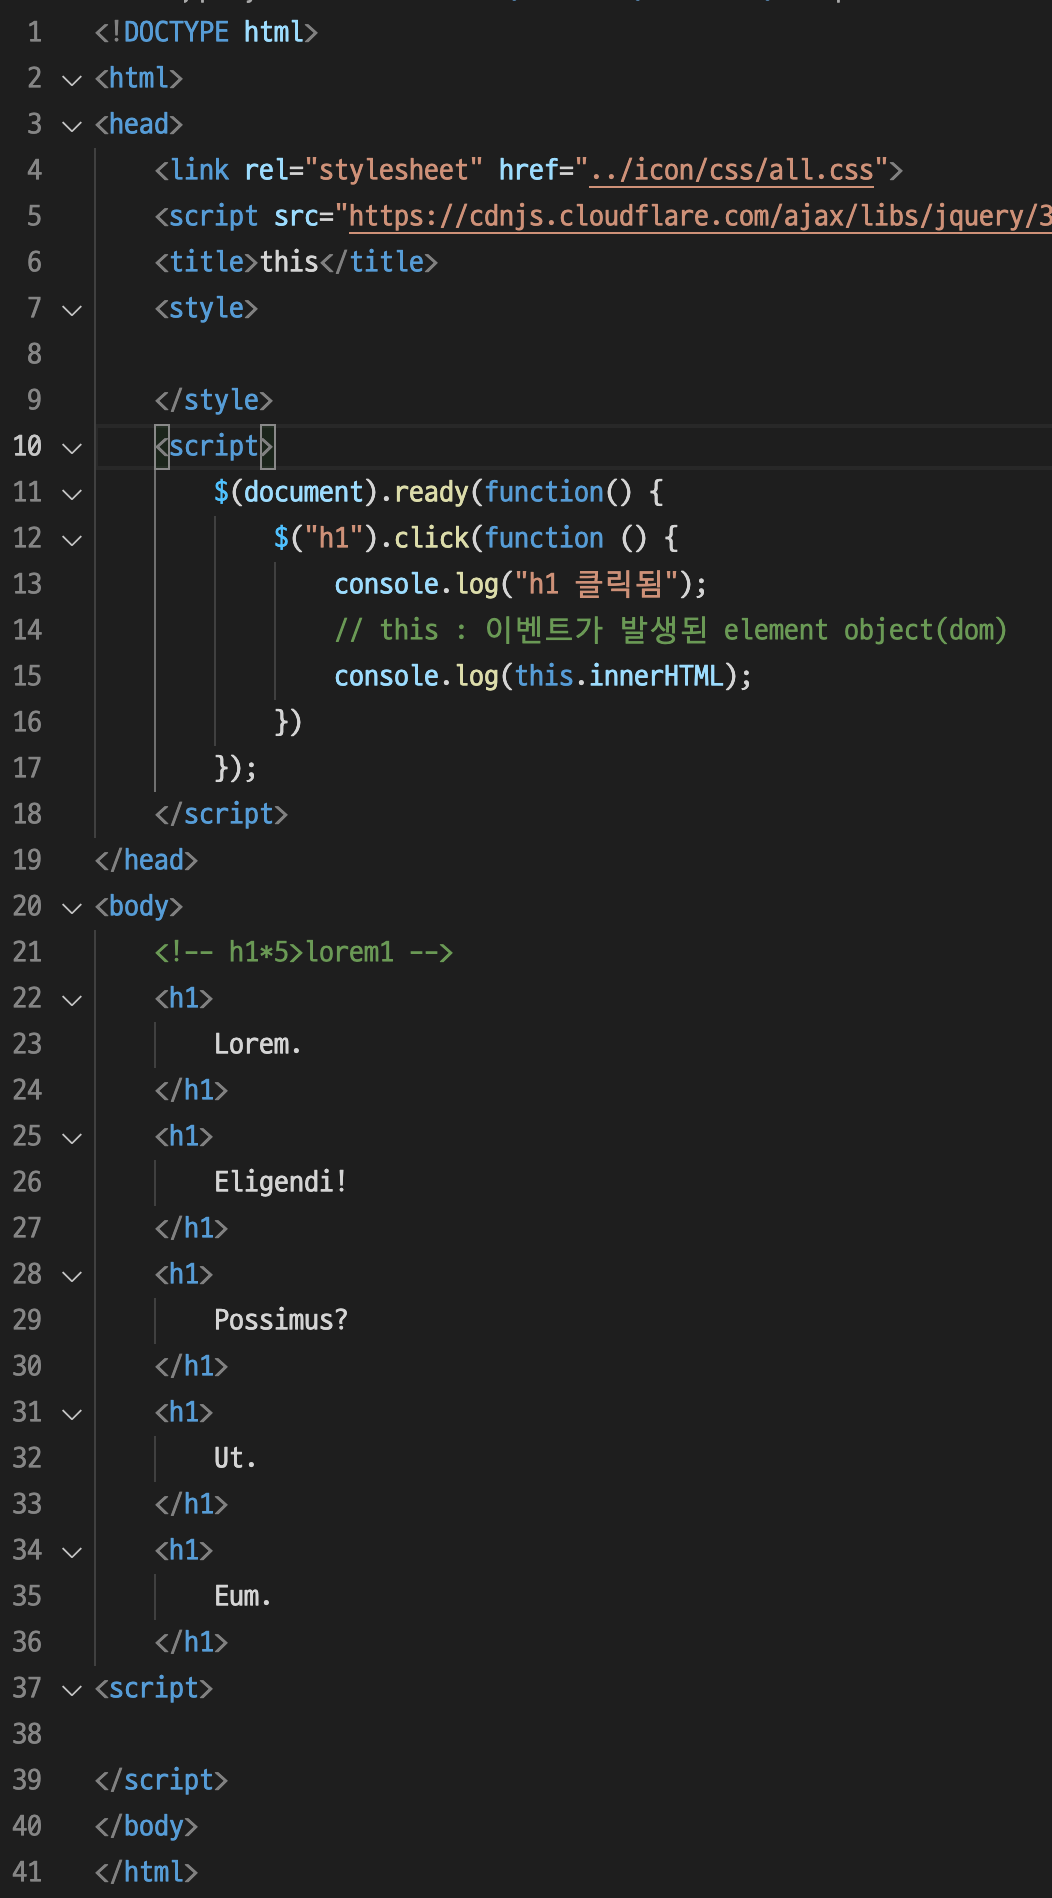Fold the h1 element on line 28

point(72,1276)
